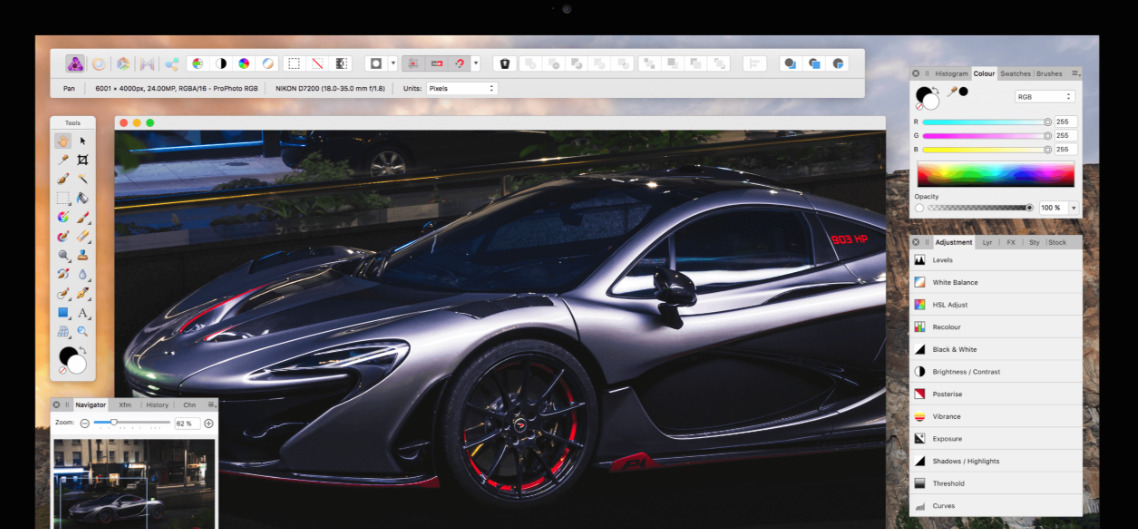Open the Colour panel options menu
This screenshot has height=529, width=1138.
pyautogui.click(x=1076, y=73)
